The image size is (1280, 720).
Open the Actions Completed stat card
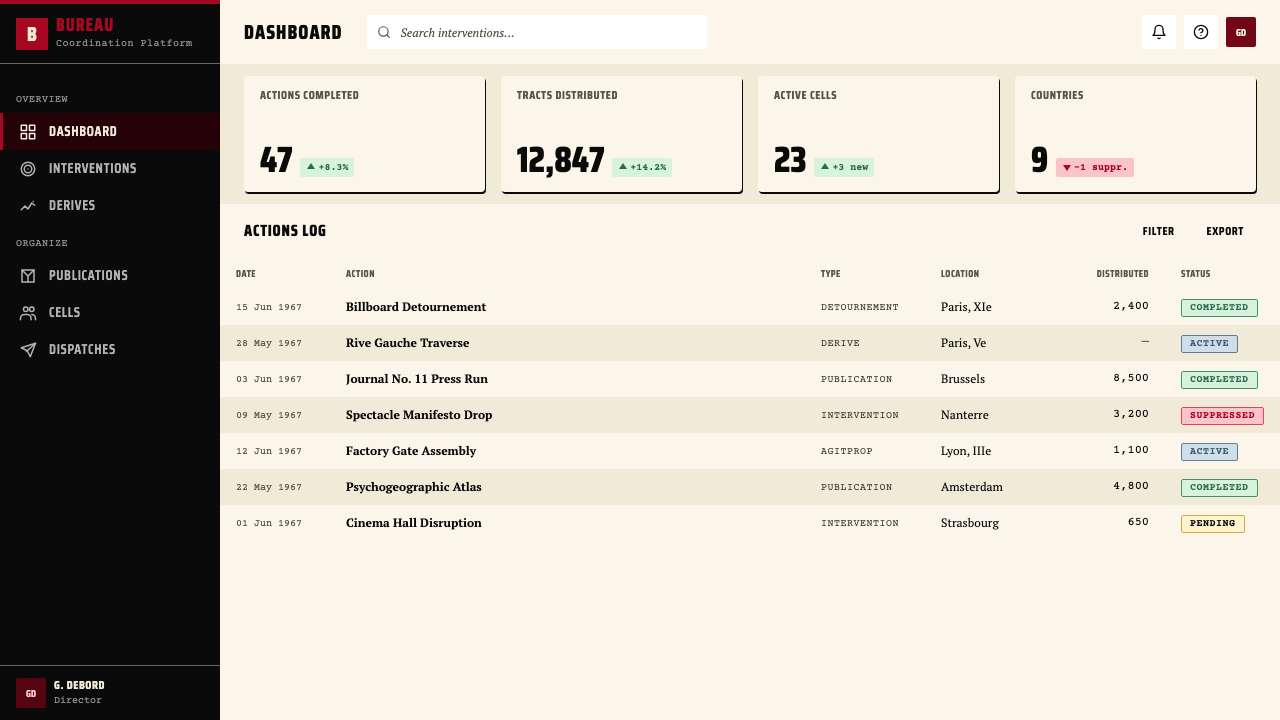tap(364, 134)
